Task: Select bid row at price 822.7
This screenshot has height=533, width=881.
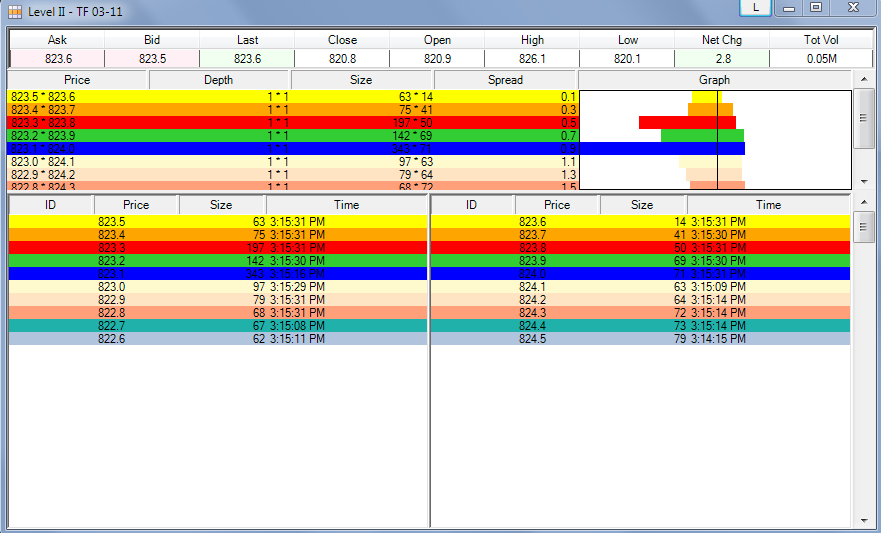Action: pyautogui.click(x=218, y=326)
